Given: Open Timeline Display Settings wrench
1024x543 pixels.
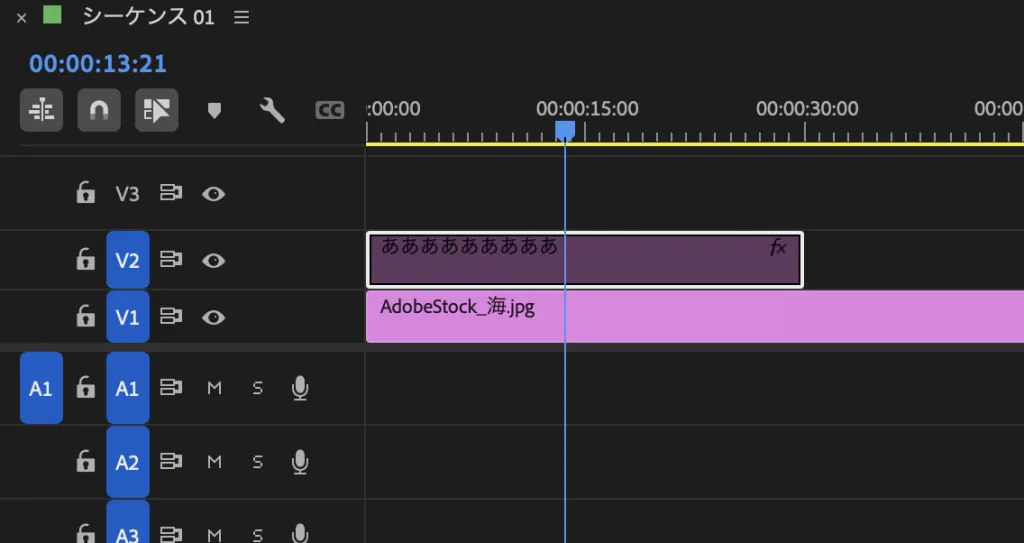Looking at the screenshot, I should pyautogui.click(x=272, y=110).
